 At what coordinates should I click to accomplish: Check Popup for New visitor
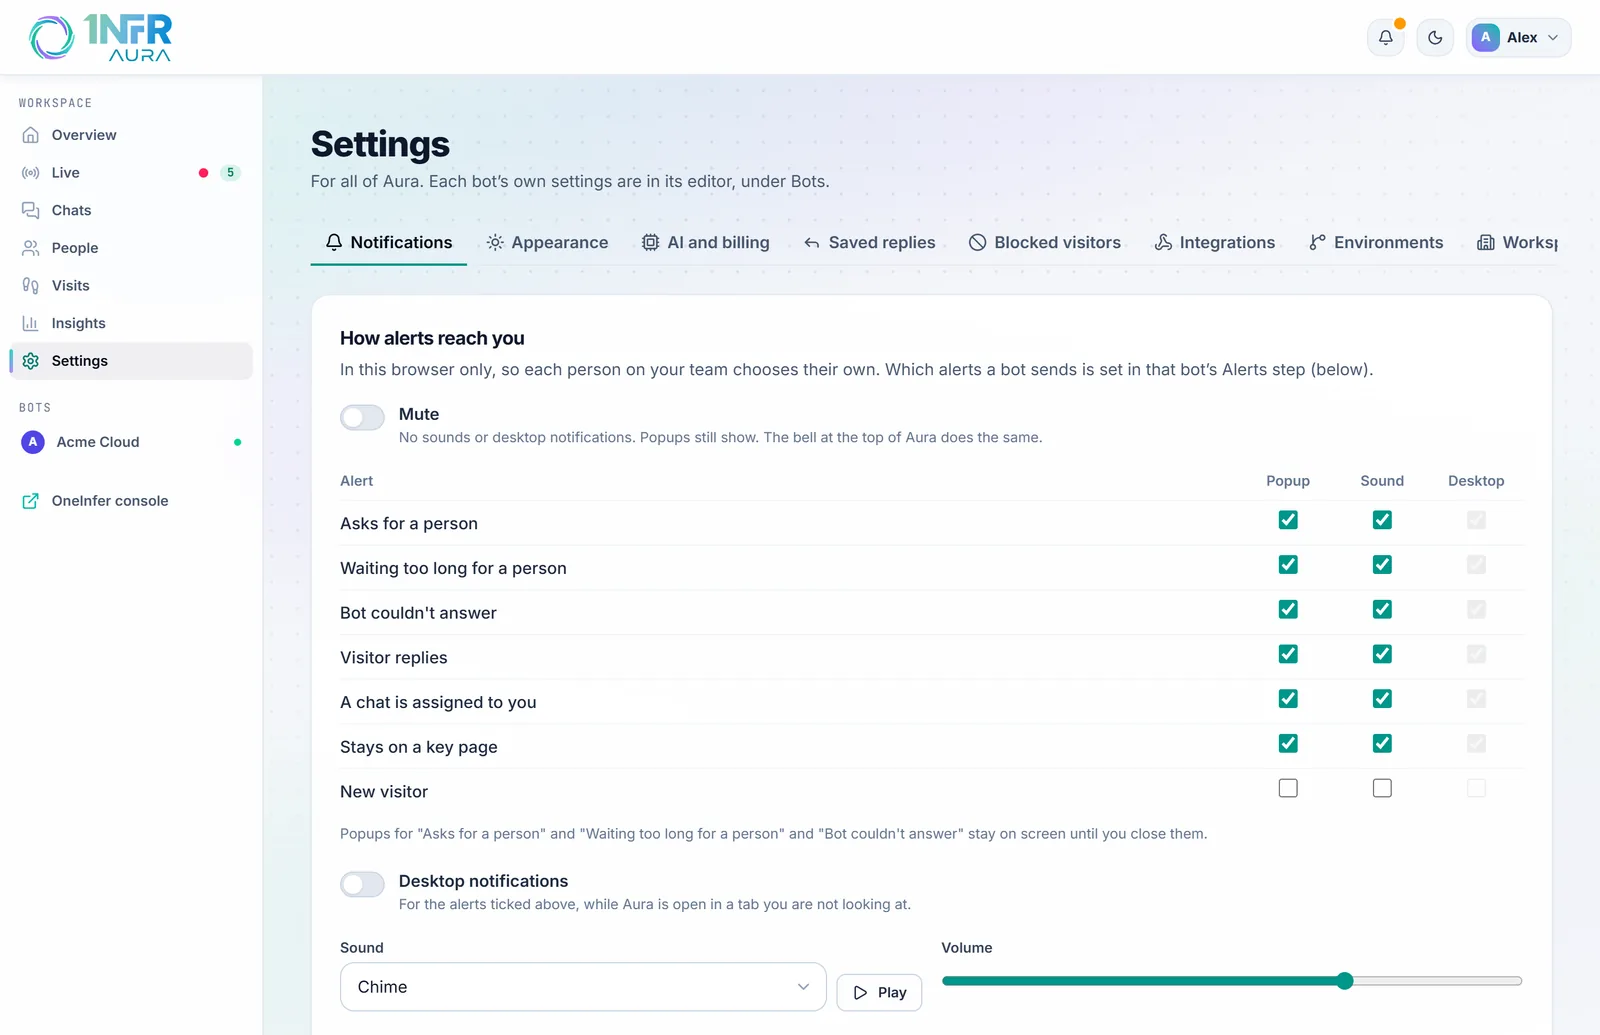[1288, 788]
